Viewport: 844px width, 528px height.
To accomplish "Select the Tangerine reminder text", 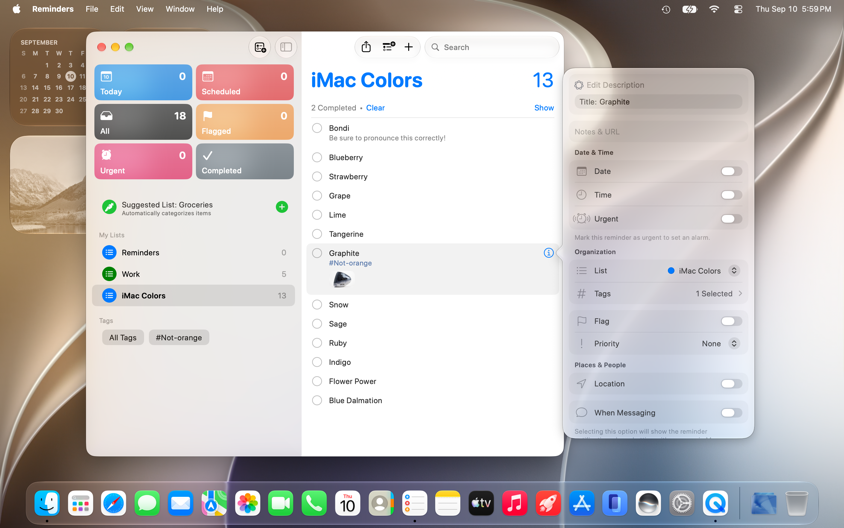I will click(x=346, y=234).
